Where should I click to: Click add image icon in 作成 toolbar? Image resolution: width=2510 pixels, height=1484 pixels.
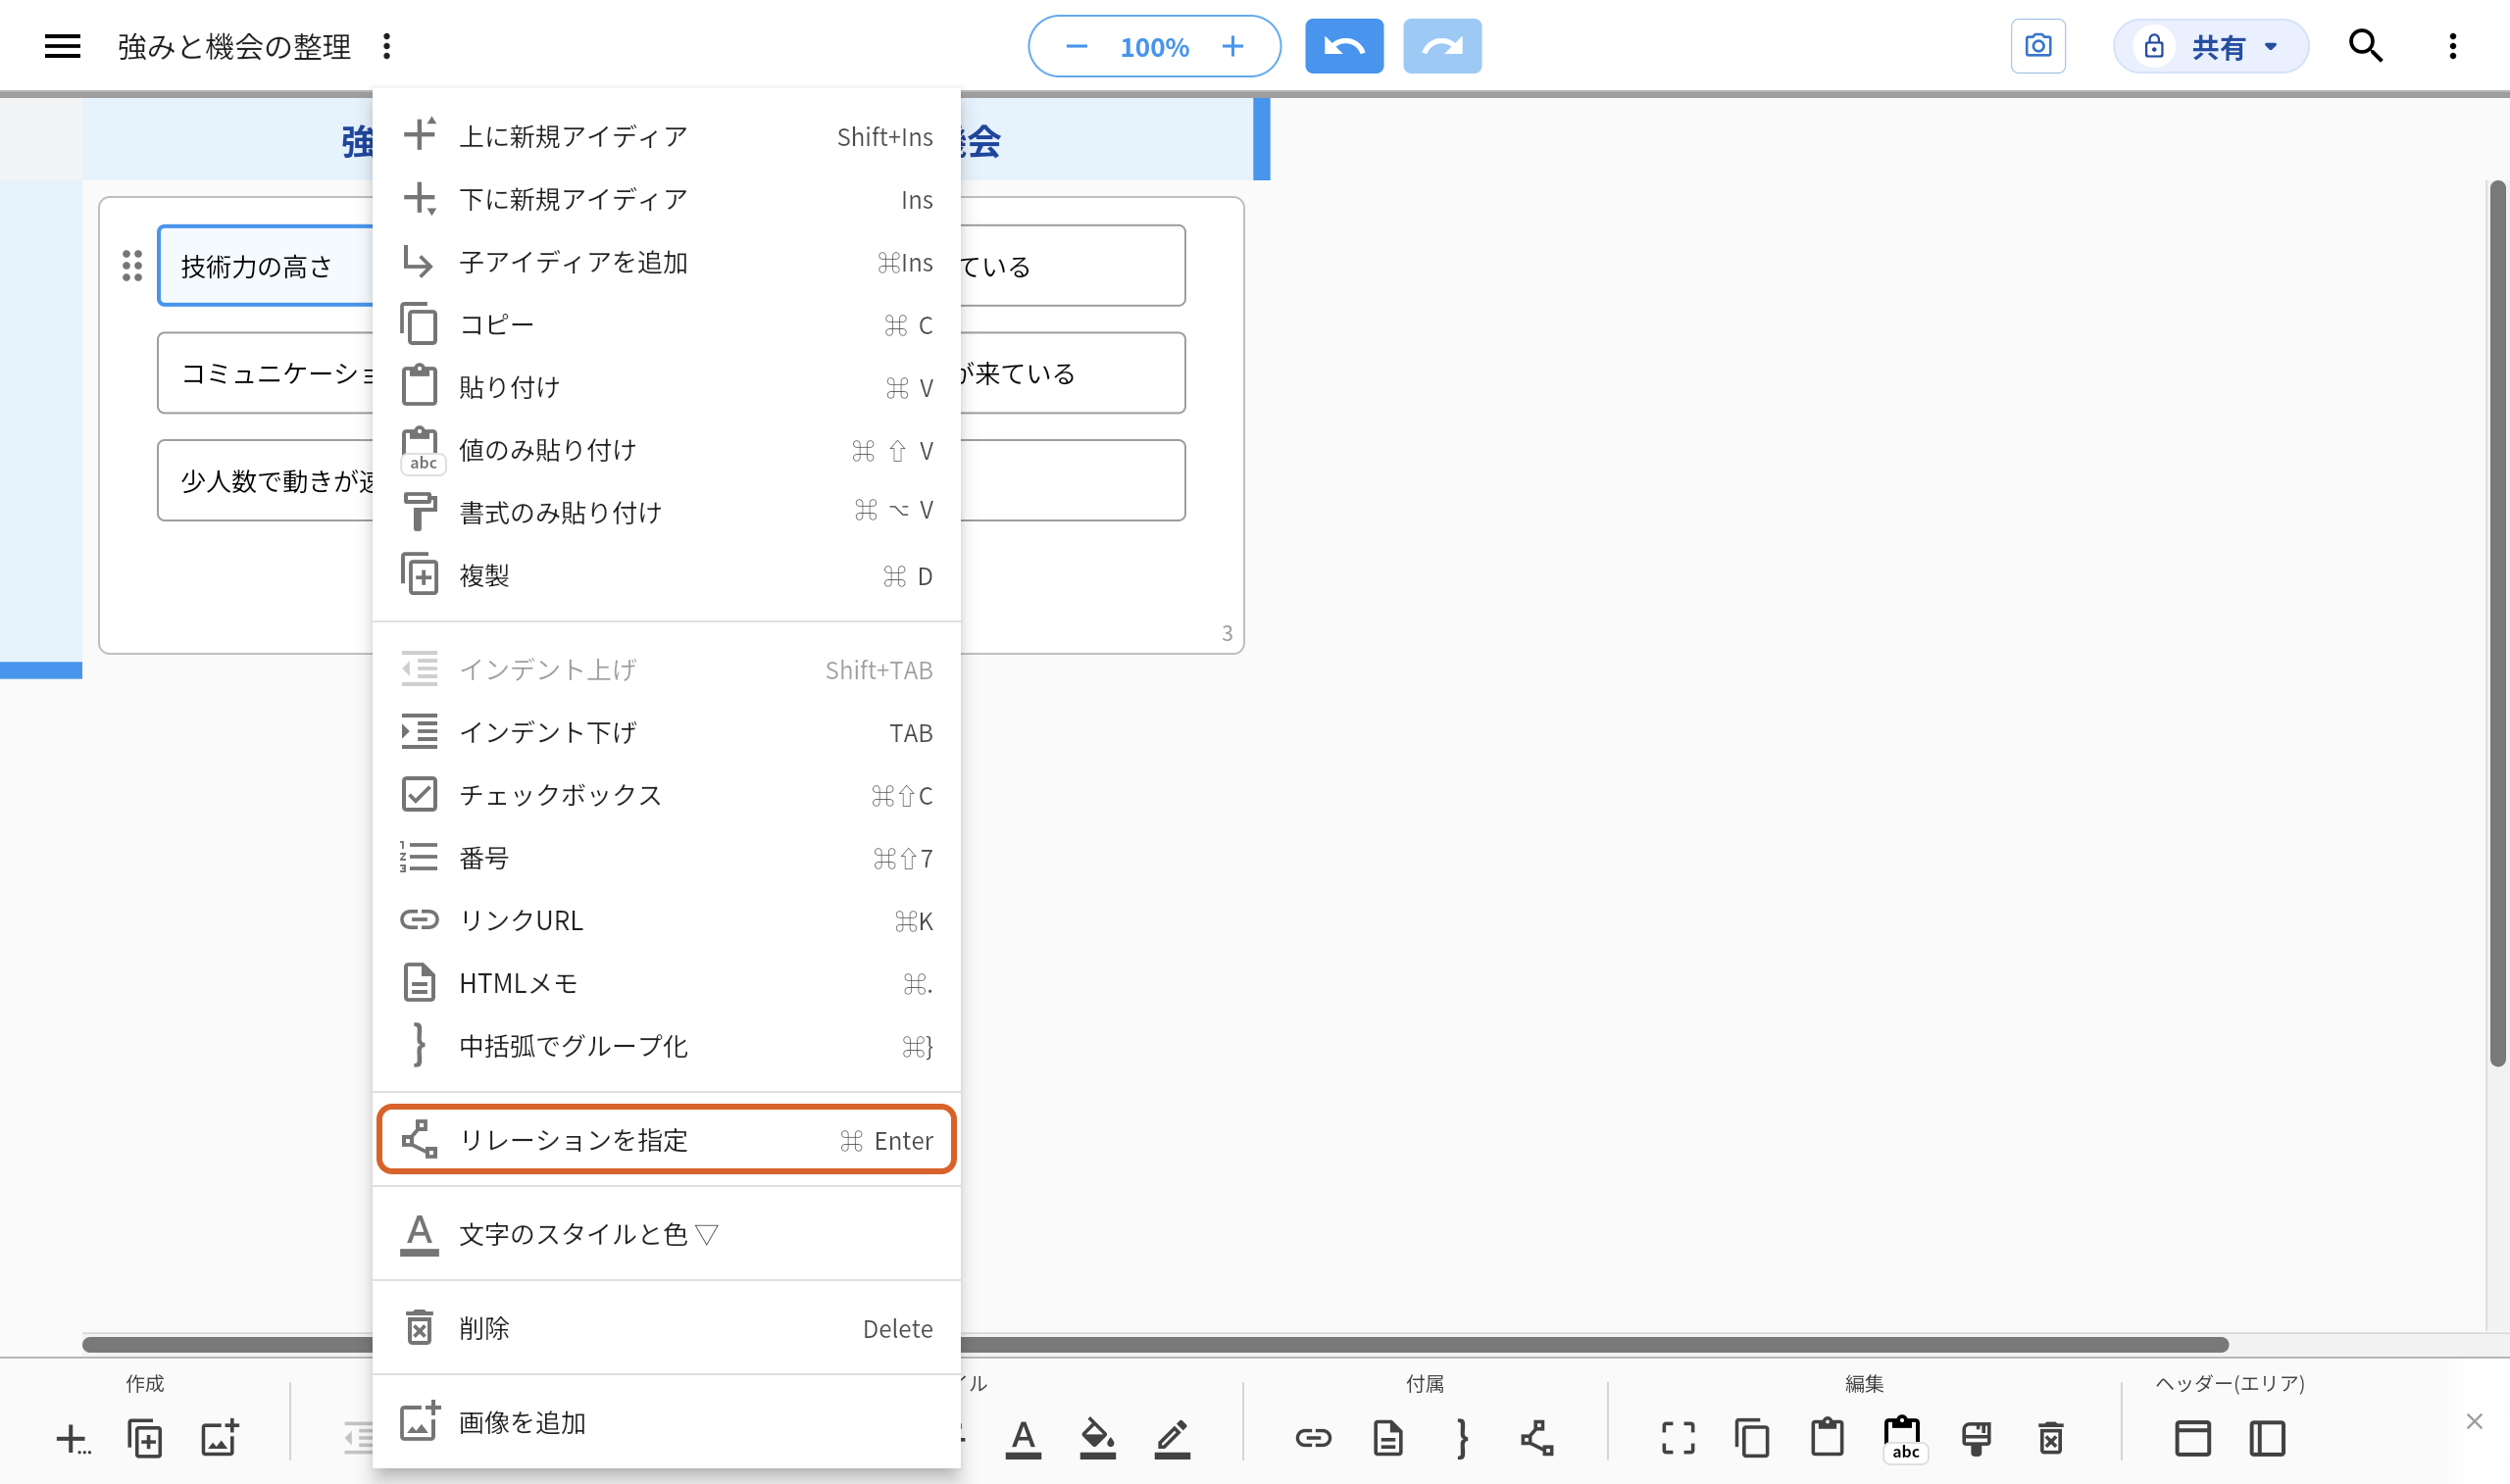point(220,1439)
